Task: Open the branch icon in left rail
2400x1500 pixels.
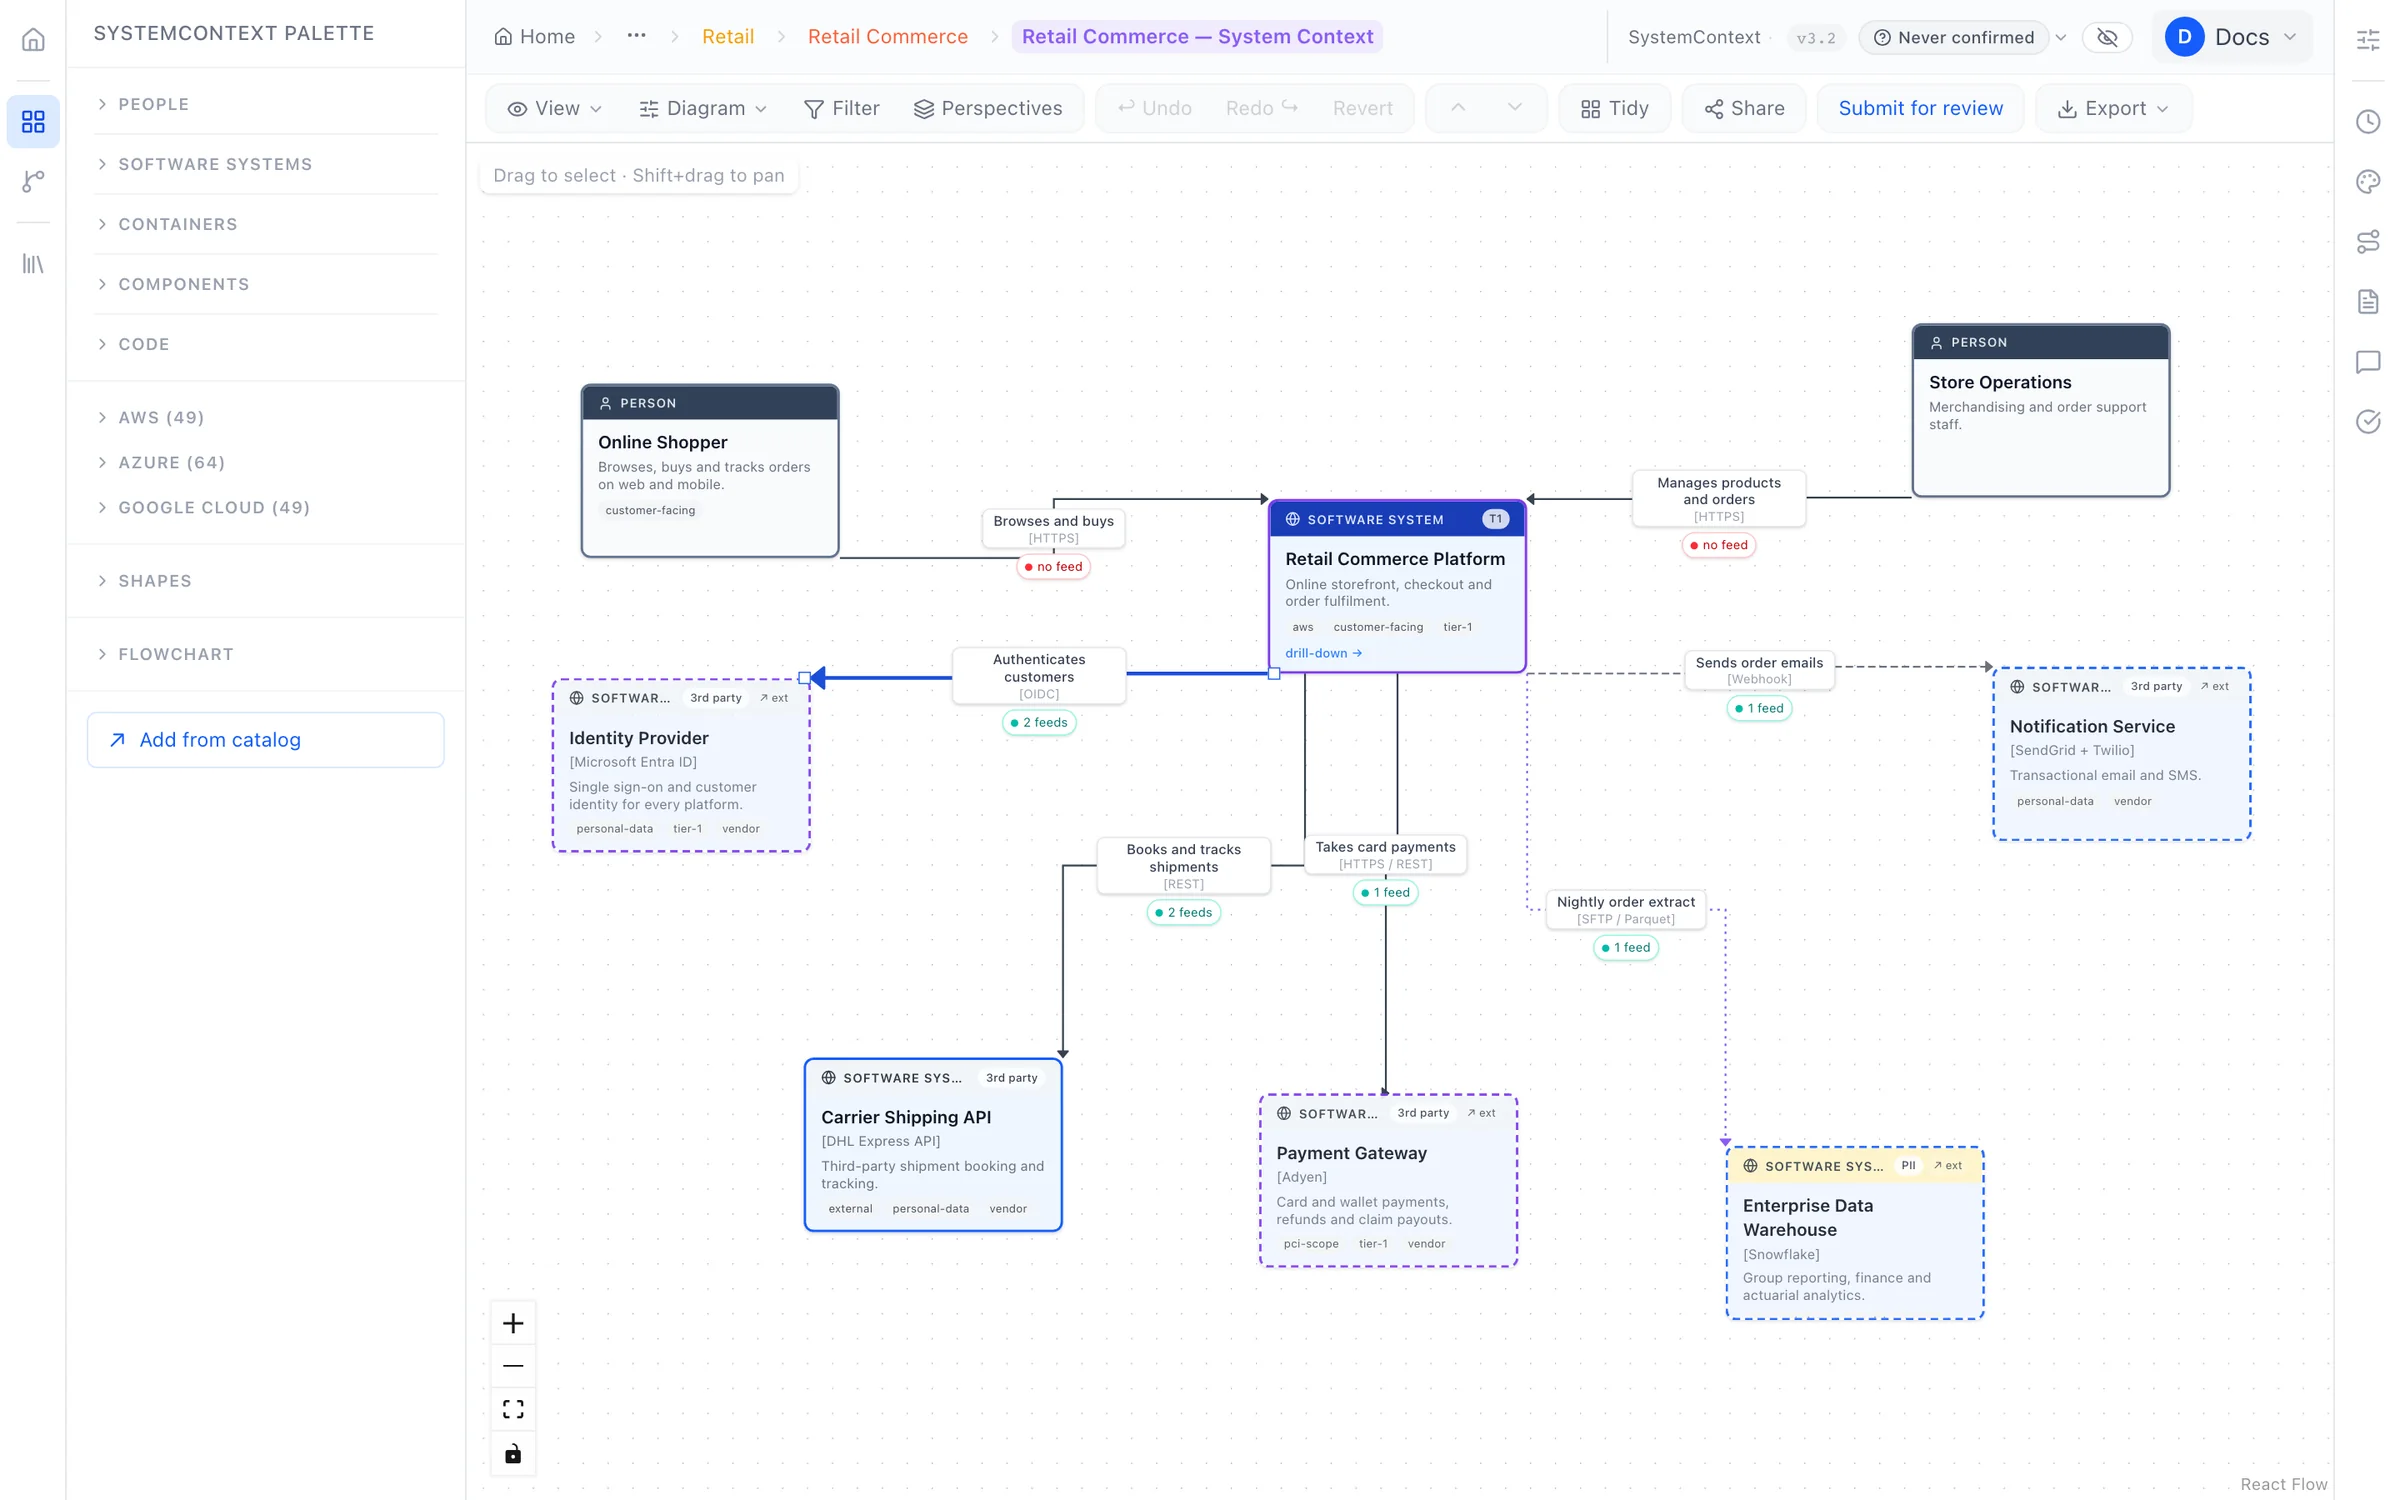Action: pos(33,182)
